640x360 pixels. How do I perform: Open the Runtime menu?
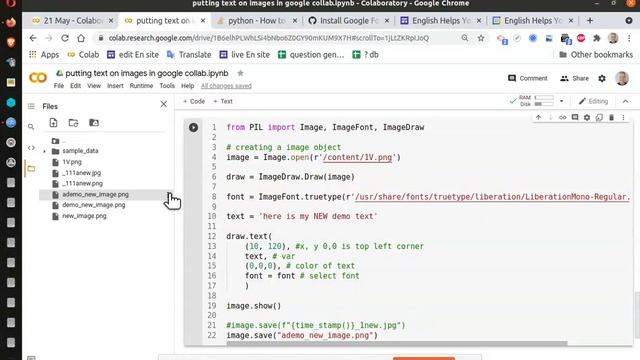pos(141,86)
